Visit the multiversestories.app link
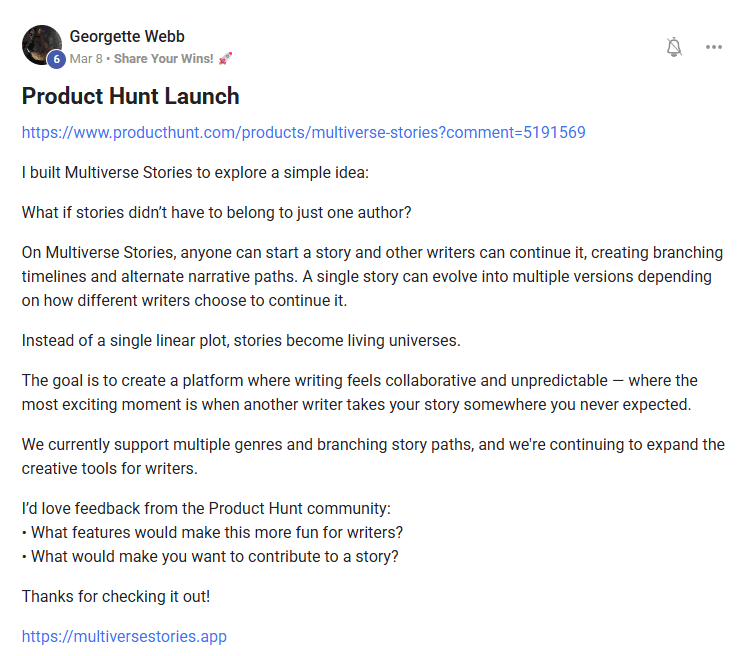Image resolution: width=748 pixels, height=656 pixels. click(x=124, y=636)
